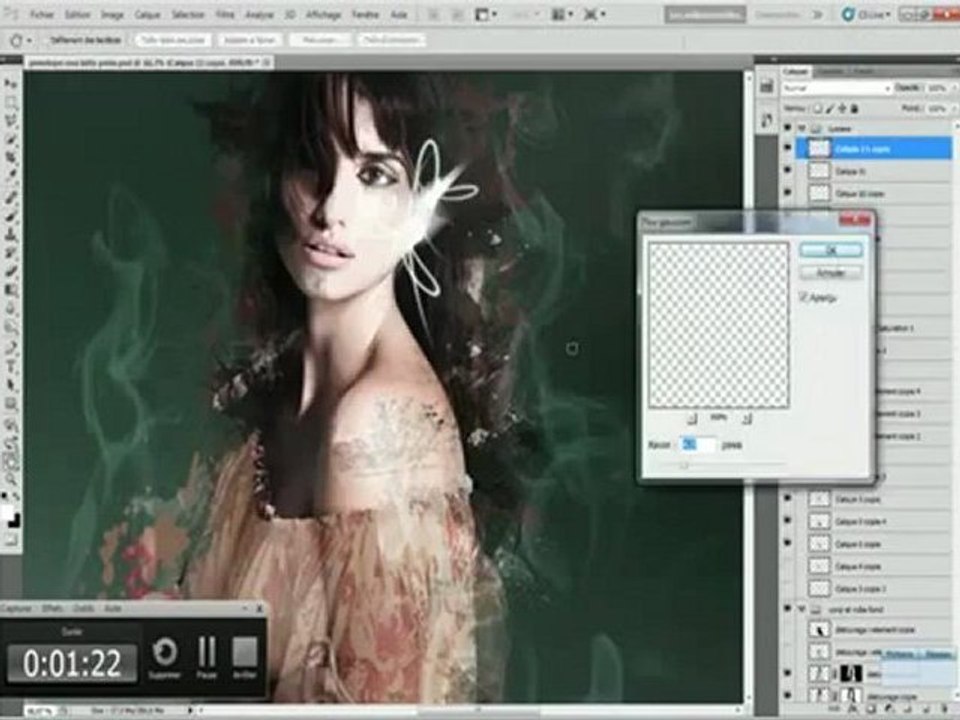Select the Move tool in the toolbar
This screenshot has width=960, height=720.
(12, 84)
